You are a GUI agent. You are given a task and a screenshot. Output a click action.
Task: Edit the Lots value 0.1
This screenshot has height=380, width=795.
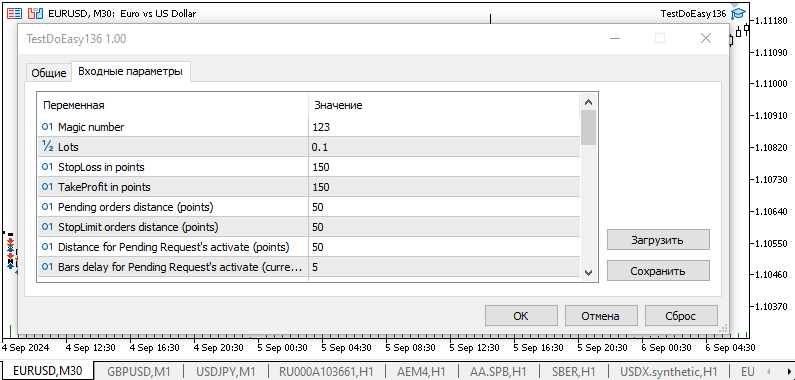444,147
